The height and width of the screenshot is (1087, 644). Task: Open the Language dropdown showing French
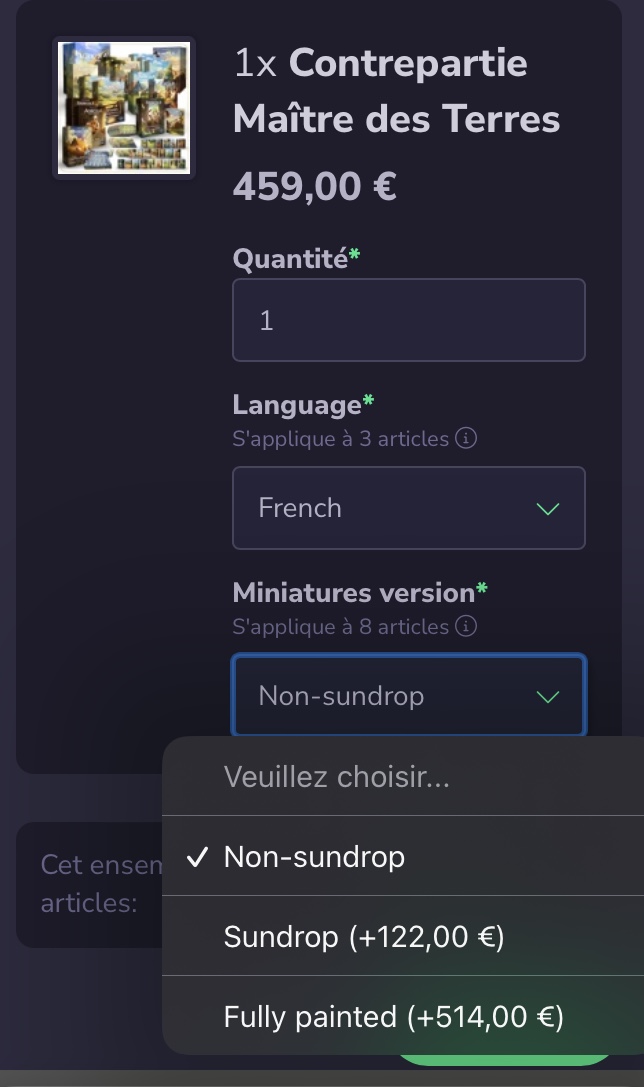(408, 508)
